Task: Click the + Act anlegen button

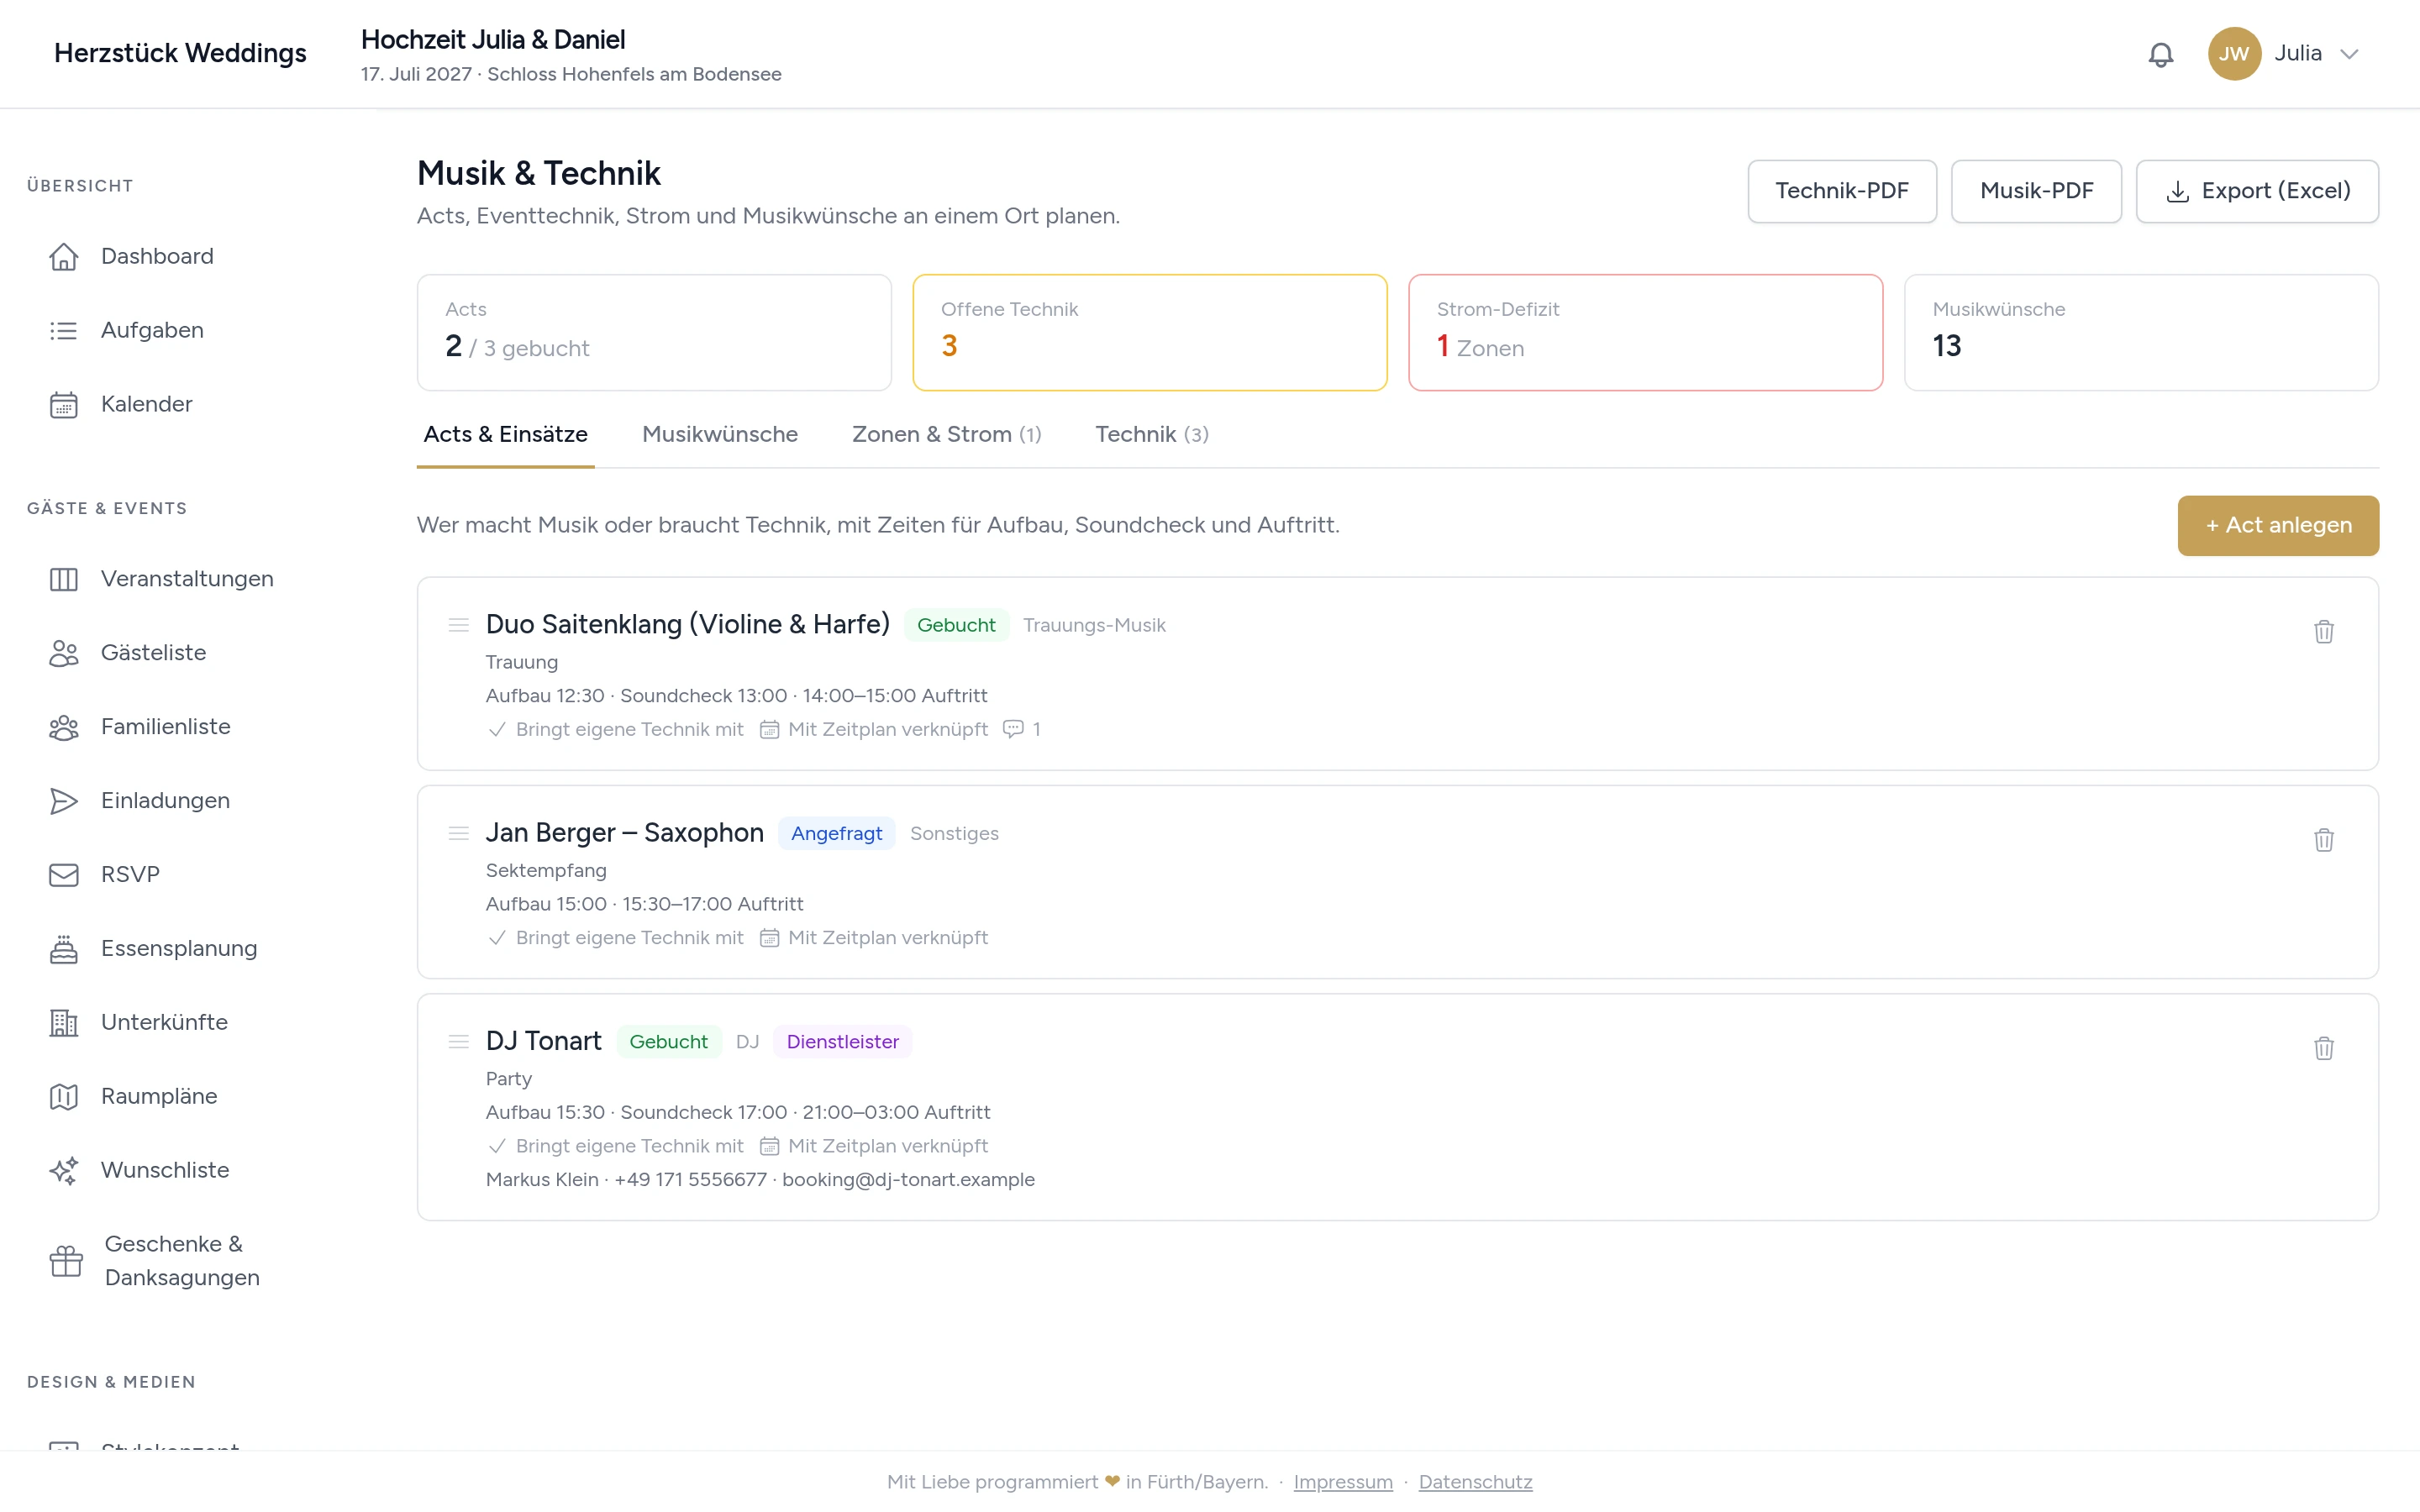Action: (x=2278, y=526)
